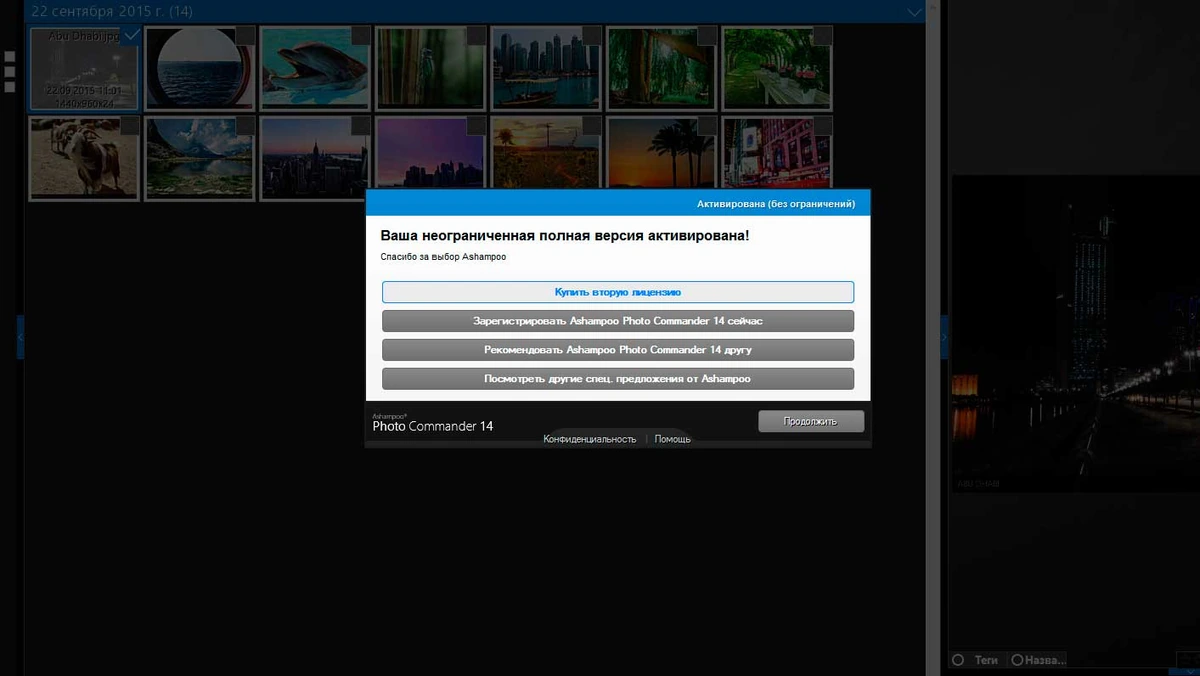Viewport: 1200px width, 676px height.
Task: Check the green garden arbor photo checkbox
Action: pos(823,36)
